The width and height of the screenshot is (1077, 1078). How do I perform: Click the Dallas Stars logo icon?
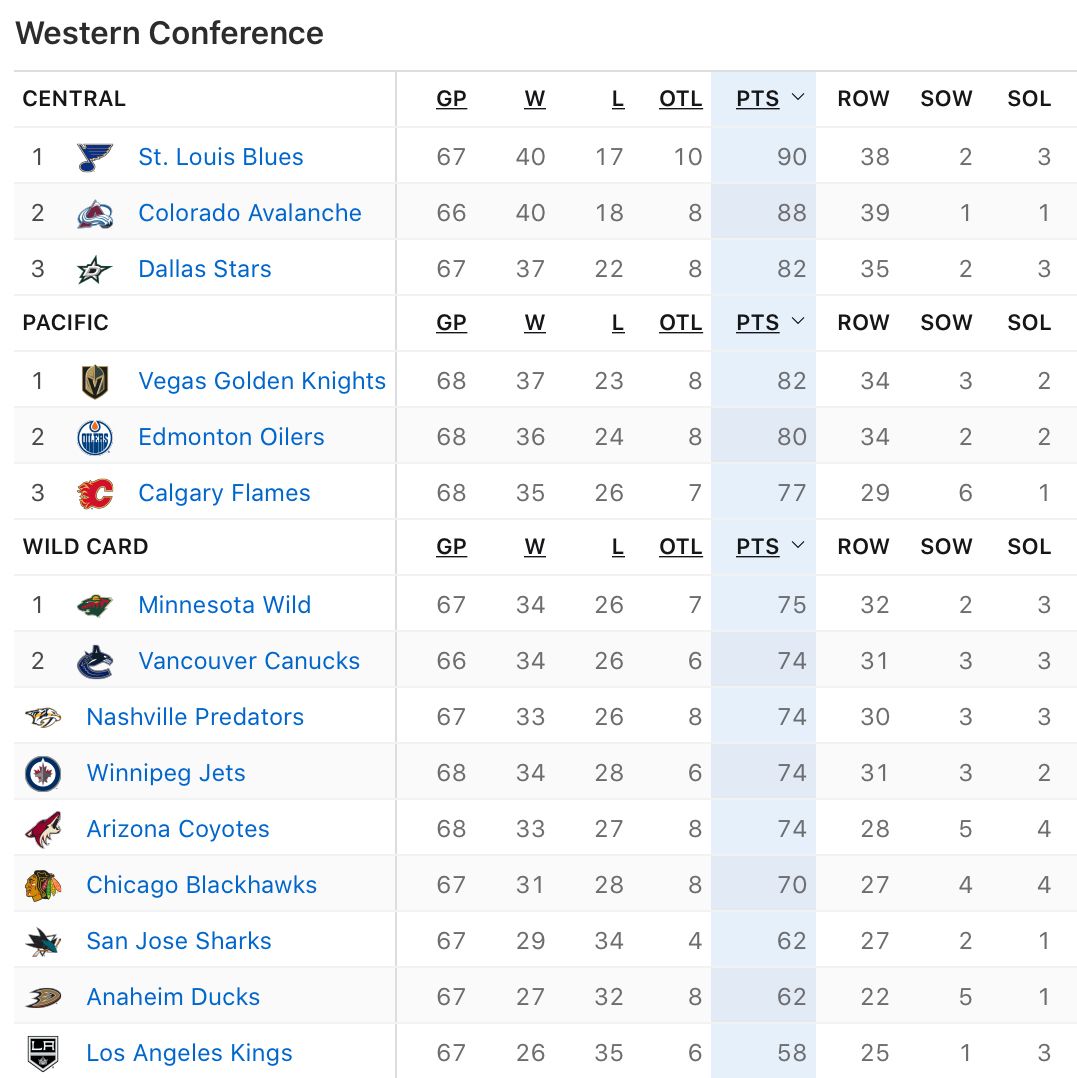coord(95,269)
